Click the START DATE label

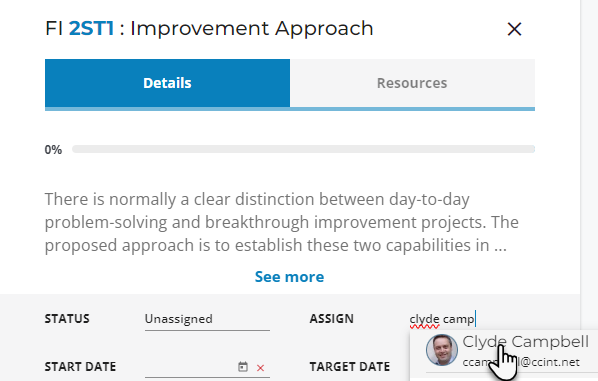[x=80, y=367]
